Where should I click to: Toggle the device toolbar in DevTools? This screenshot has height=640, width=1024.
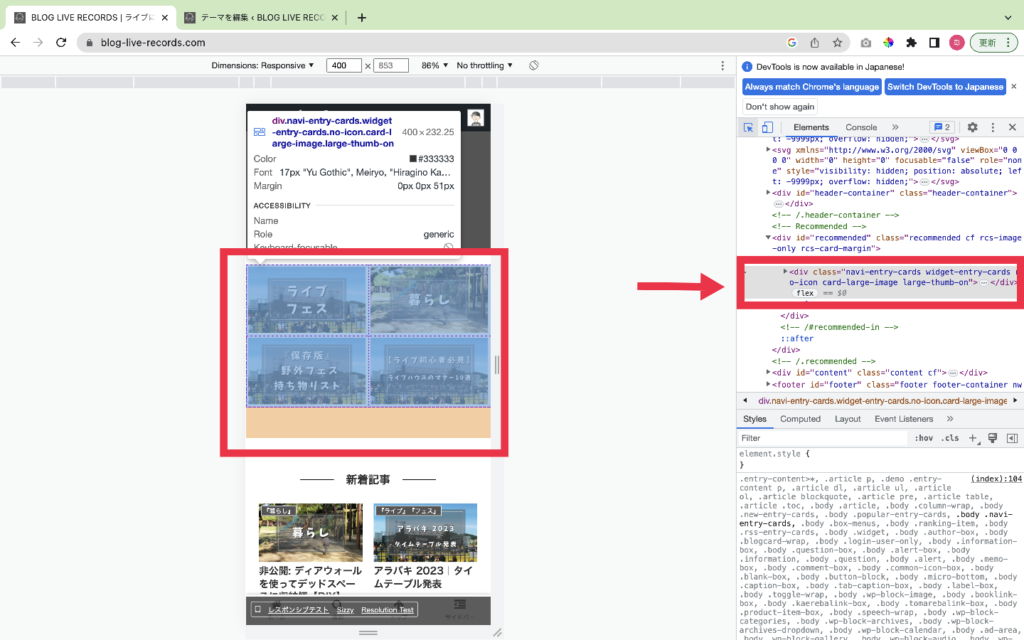pyautogui.click(x=767, y=127)
